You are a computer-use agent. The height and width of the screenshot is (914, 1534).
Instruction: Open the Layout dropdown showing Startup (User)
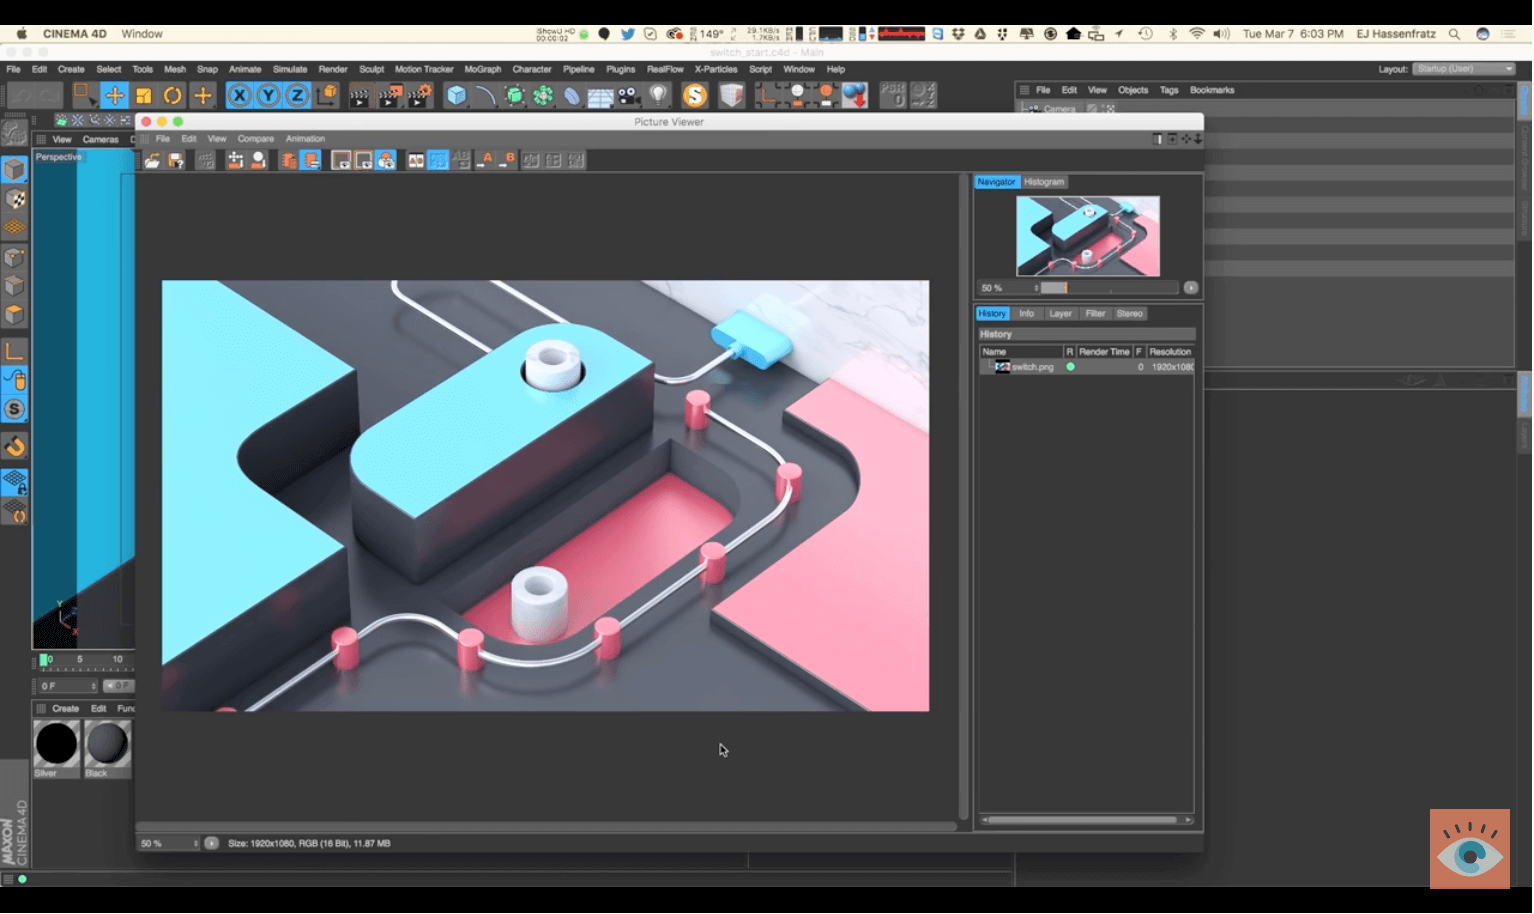(1465, 69)
